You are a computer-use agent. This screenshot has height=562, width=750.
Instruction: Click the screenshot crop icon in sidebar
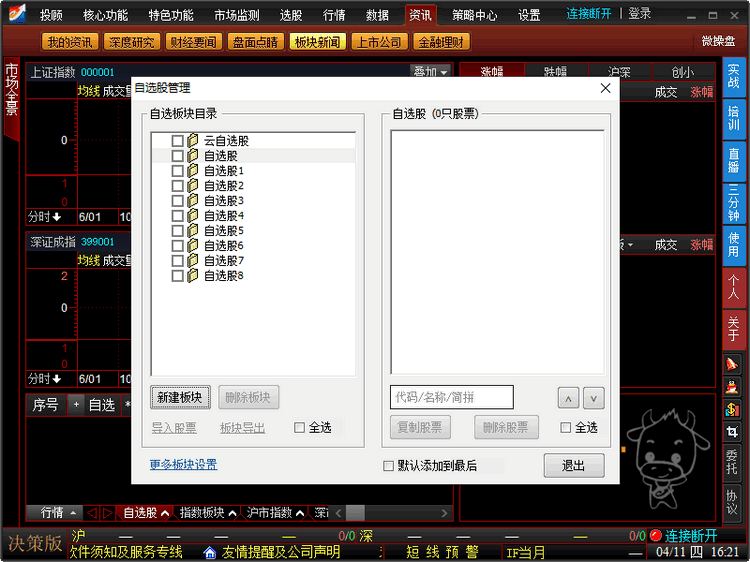pyautogui.click(x=732, y=432)
